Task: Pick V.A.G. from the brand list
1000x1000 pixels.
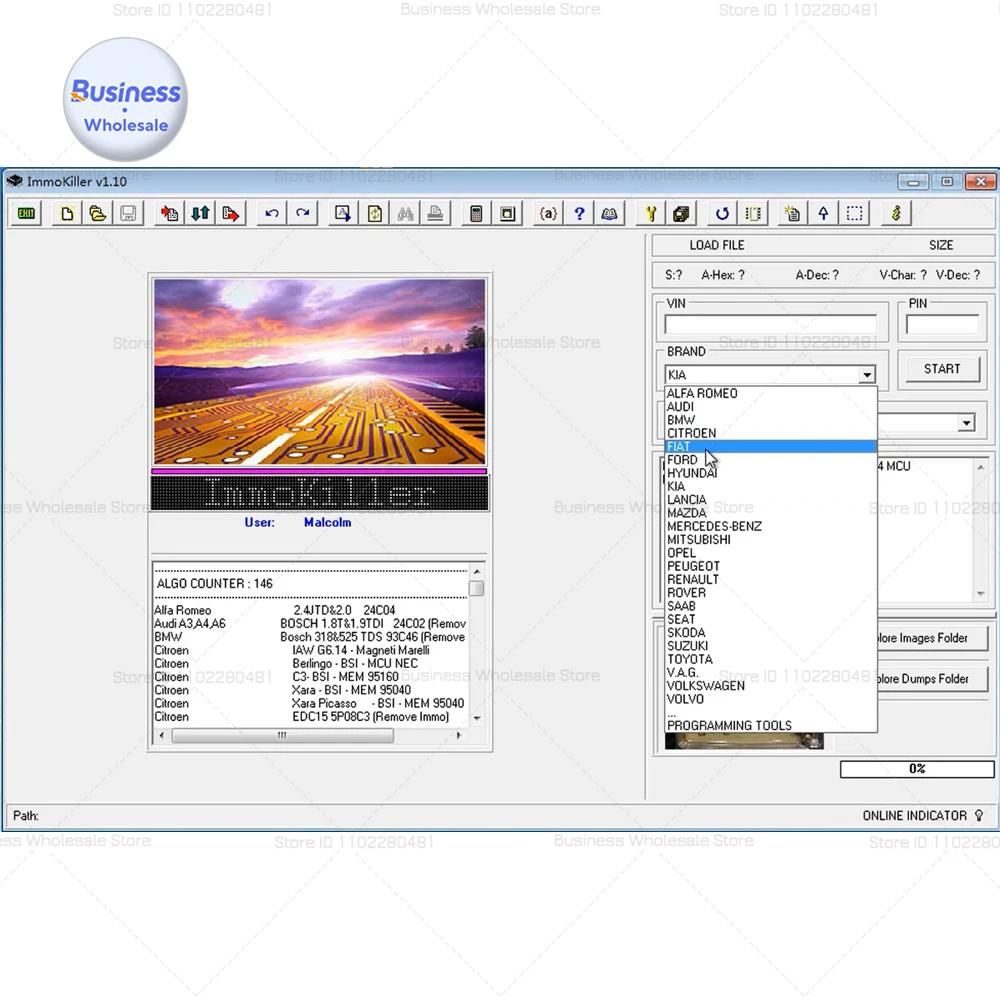Action: [x=770, y=672]
